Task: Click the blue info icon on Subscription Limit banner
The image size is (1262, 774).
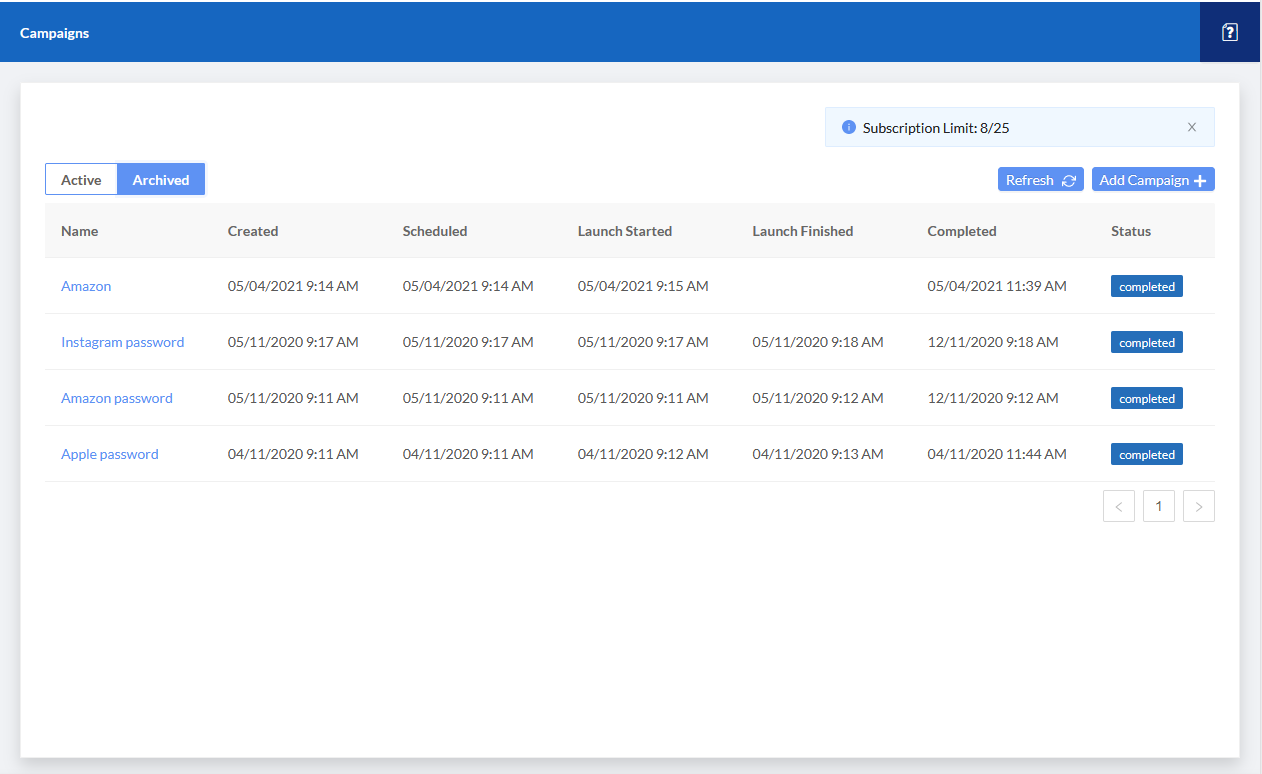Action: point(848,127)
